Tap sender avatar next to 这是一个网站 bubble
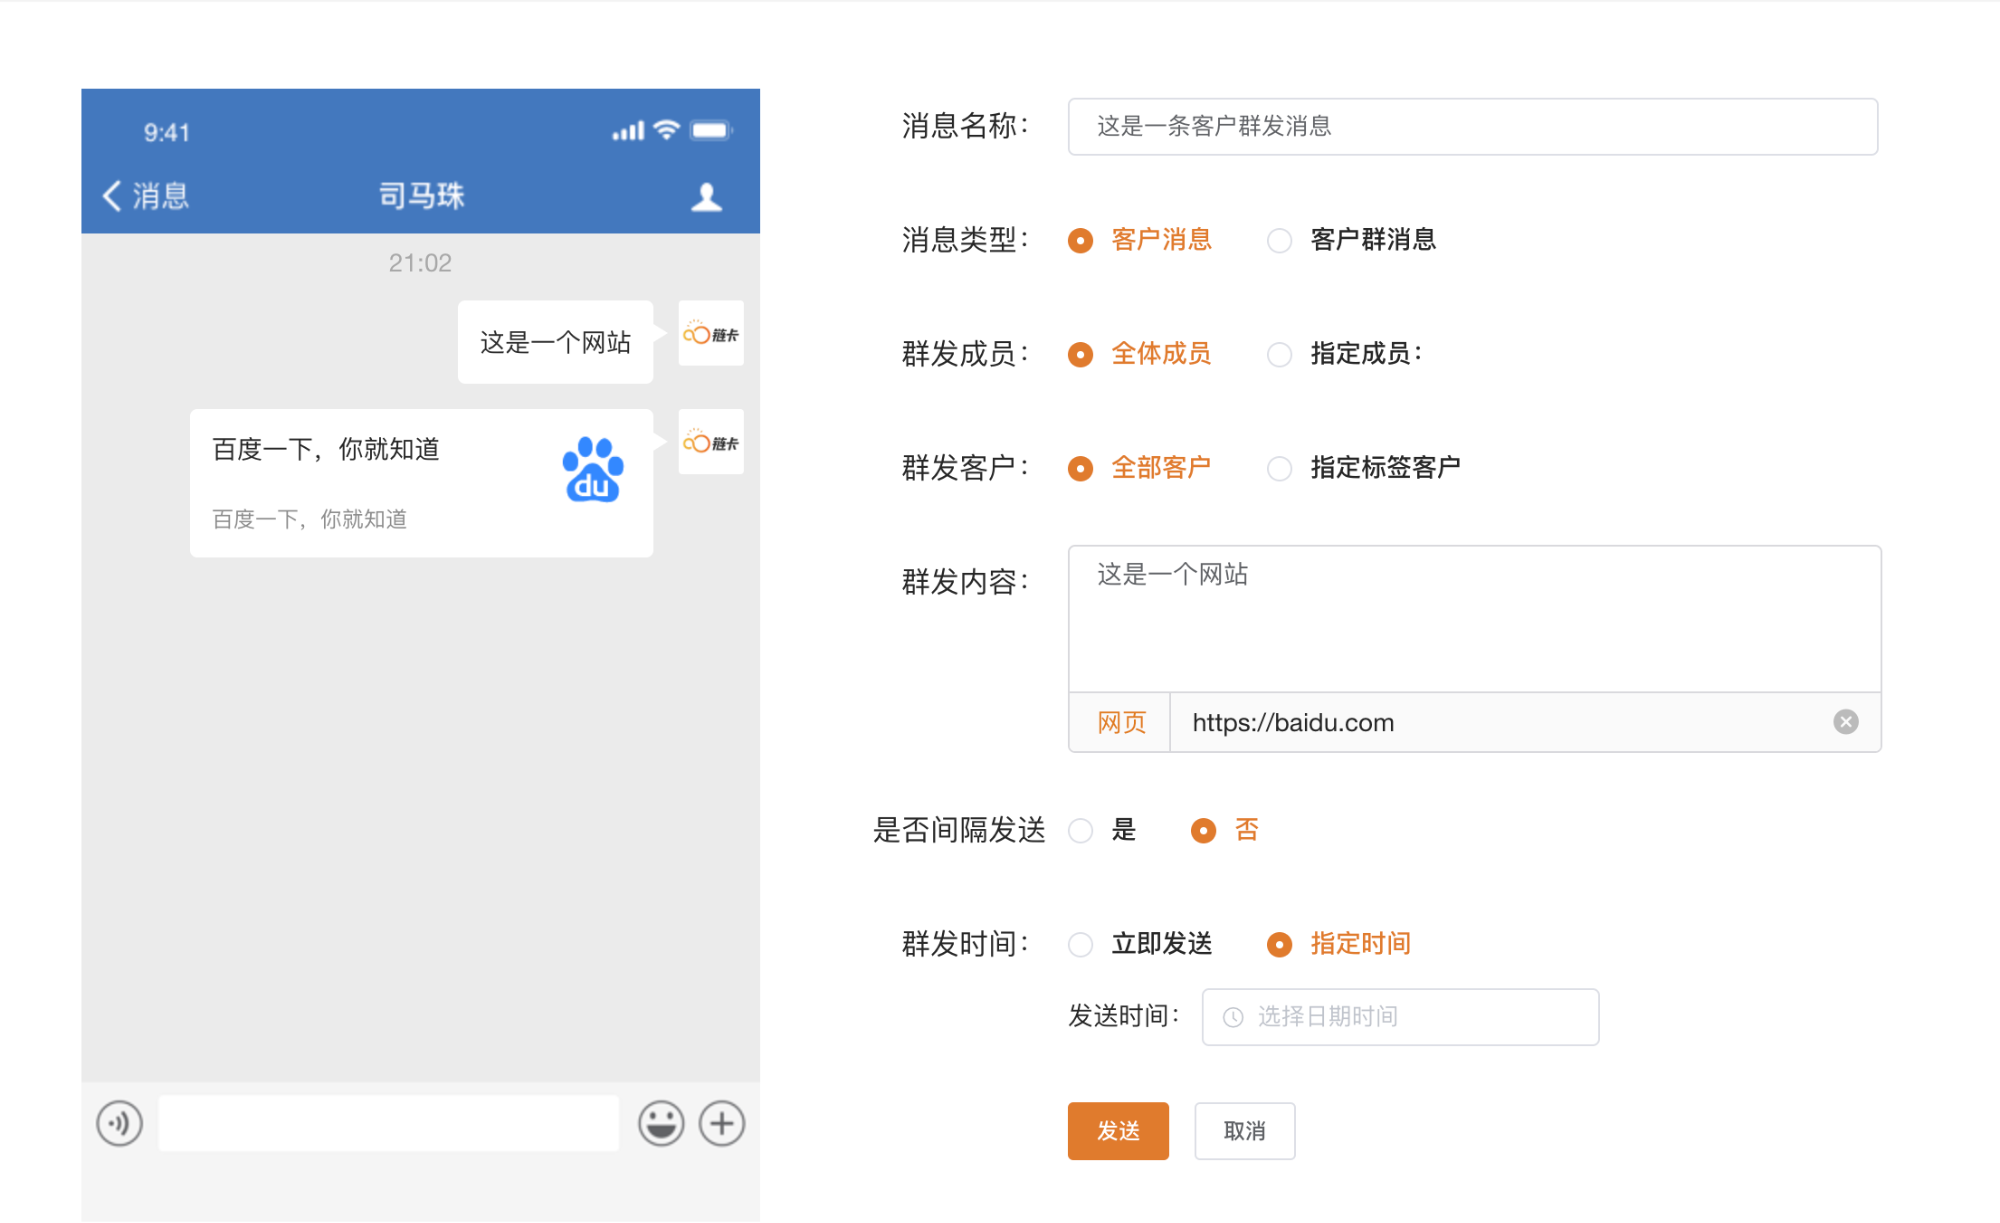 pyautogui.click(x=710, y=334)
